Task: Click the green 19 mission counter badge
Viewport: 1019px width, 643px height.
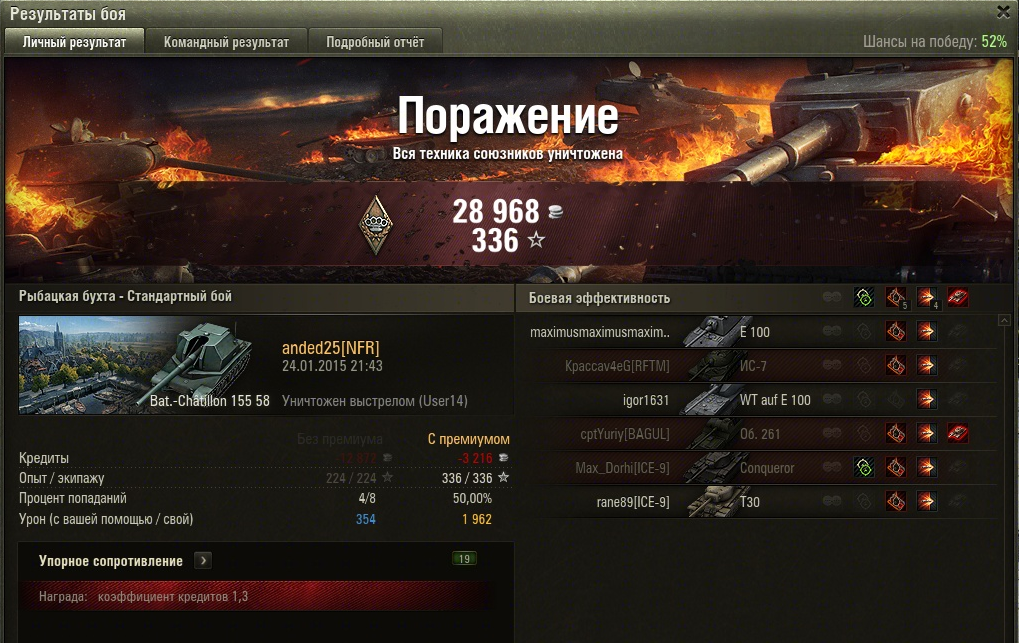Action: pos(464,558)
